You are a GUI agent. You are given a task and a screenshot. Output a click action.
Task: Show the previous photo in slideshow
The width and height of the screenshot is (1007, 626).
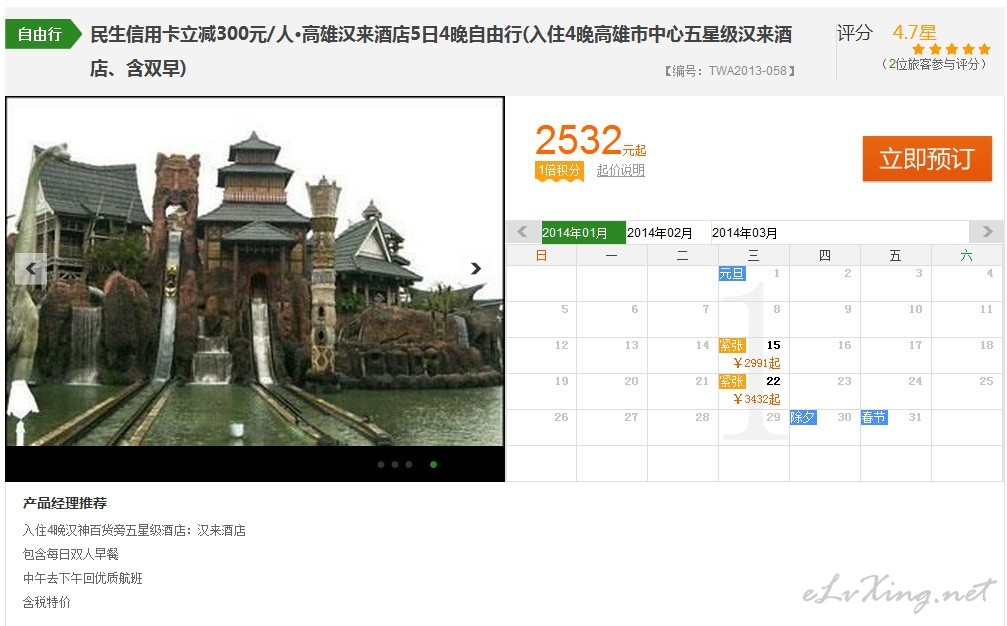point(31,268)
